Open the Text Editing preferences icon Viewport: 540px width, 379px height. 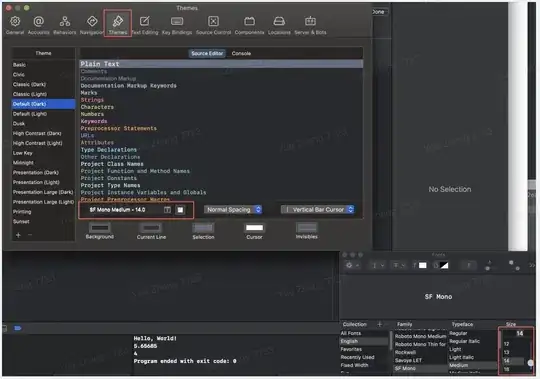pyautogui.click(x=145, y=25)
